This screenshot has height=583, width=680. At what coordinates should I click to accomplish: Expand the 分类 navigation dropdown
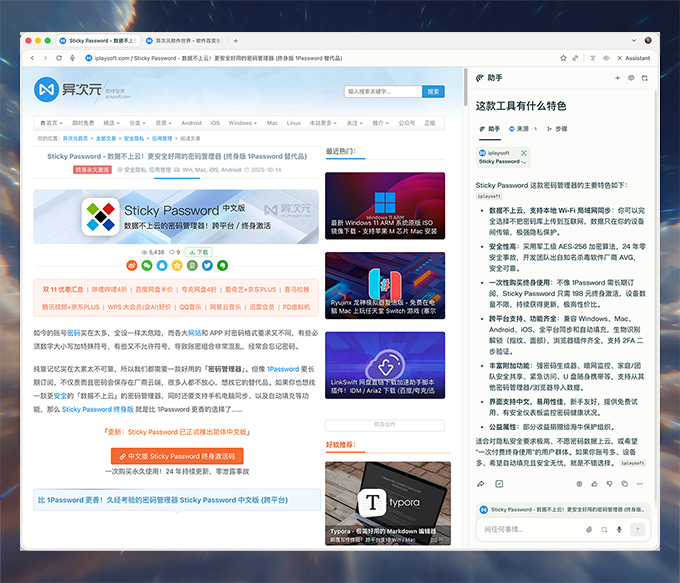click(137, 123)
